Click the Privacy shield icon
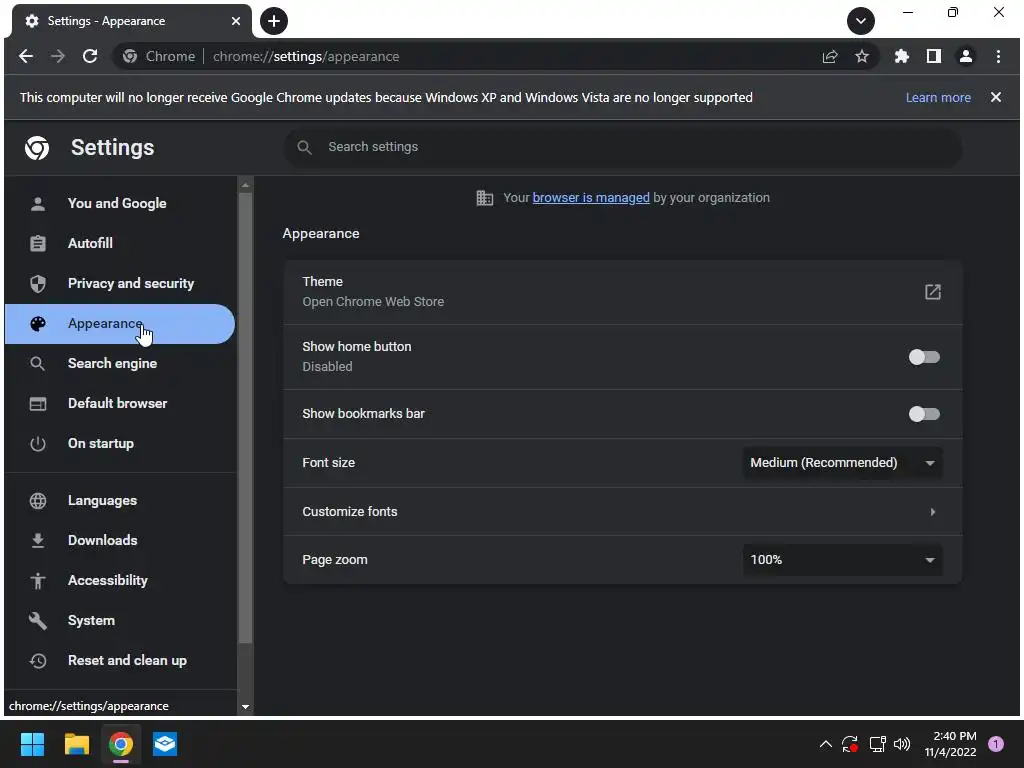The height and width of the screenshot is (768, 1024). pyautogui.click(x=38, y=283)
